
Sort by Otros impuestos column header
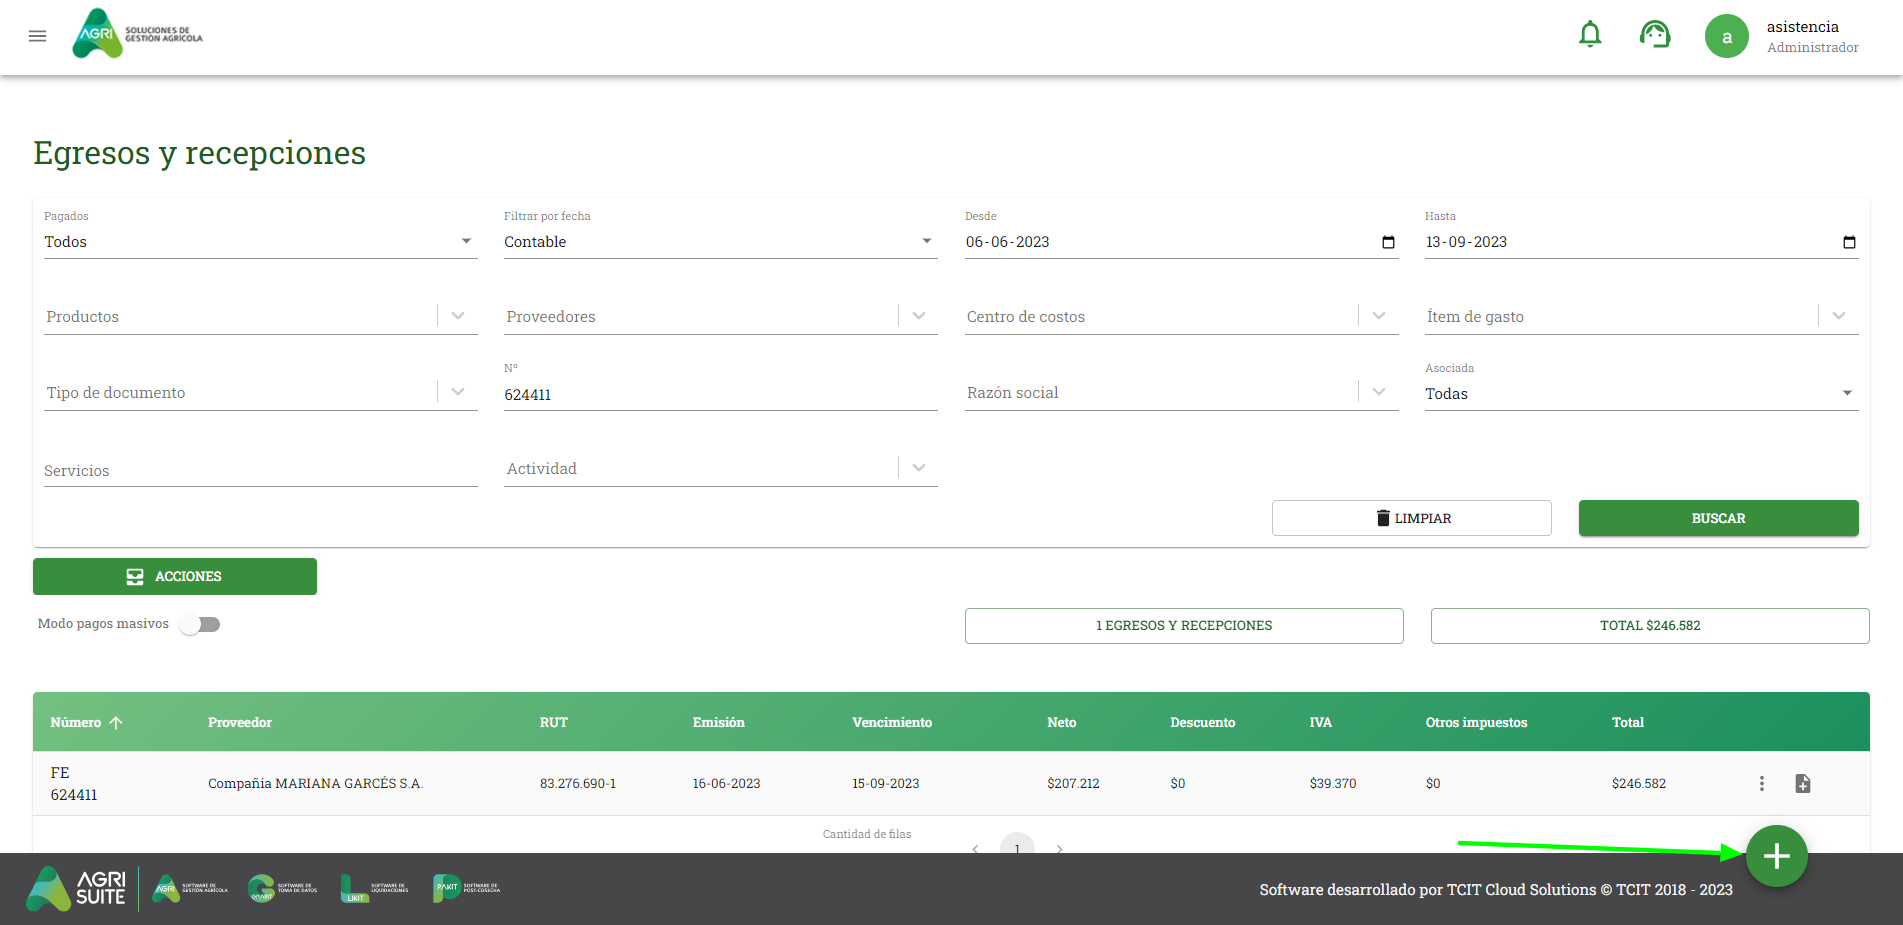1476,722
